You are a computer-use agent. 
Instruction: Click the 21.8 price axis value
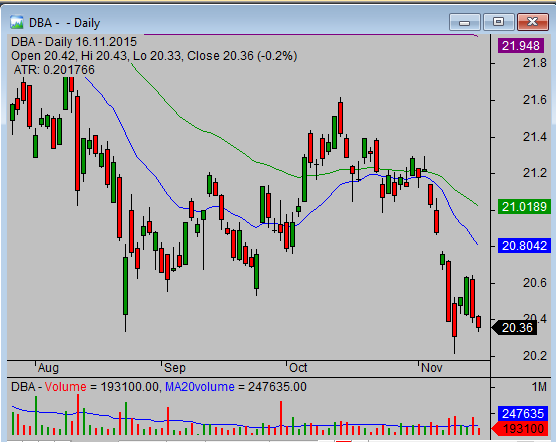click(535, 63)
